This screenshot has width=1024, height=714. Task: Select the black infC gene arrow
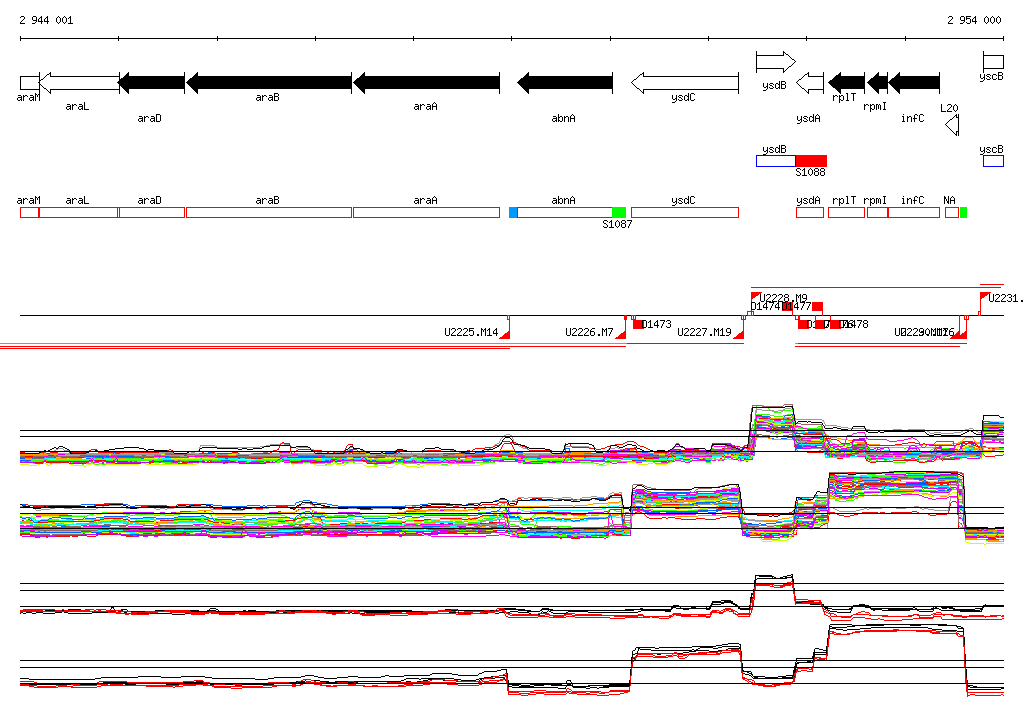pos(914,83)
